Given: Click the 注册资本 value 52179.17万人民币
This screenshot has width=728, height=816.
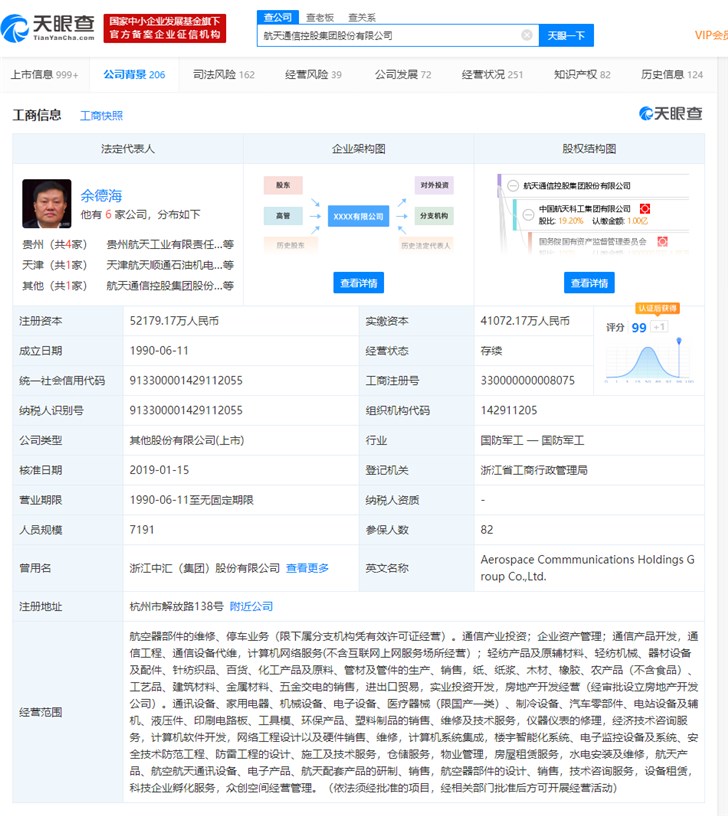Looking at the screenshot, I should point(174,321).
